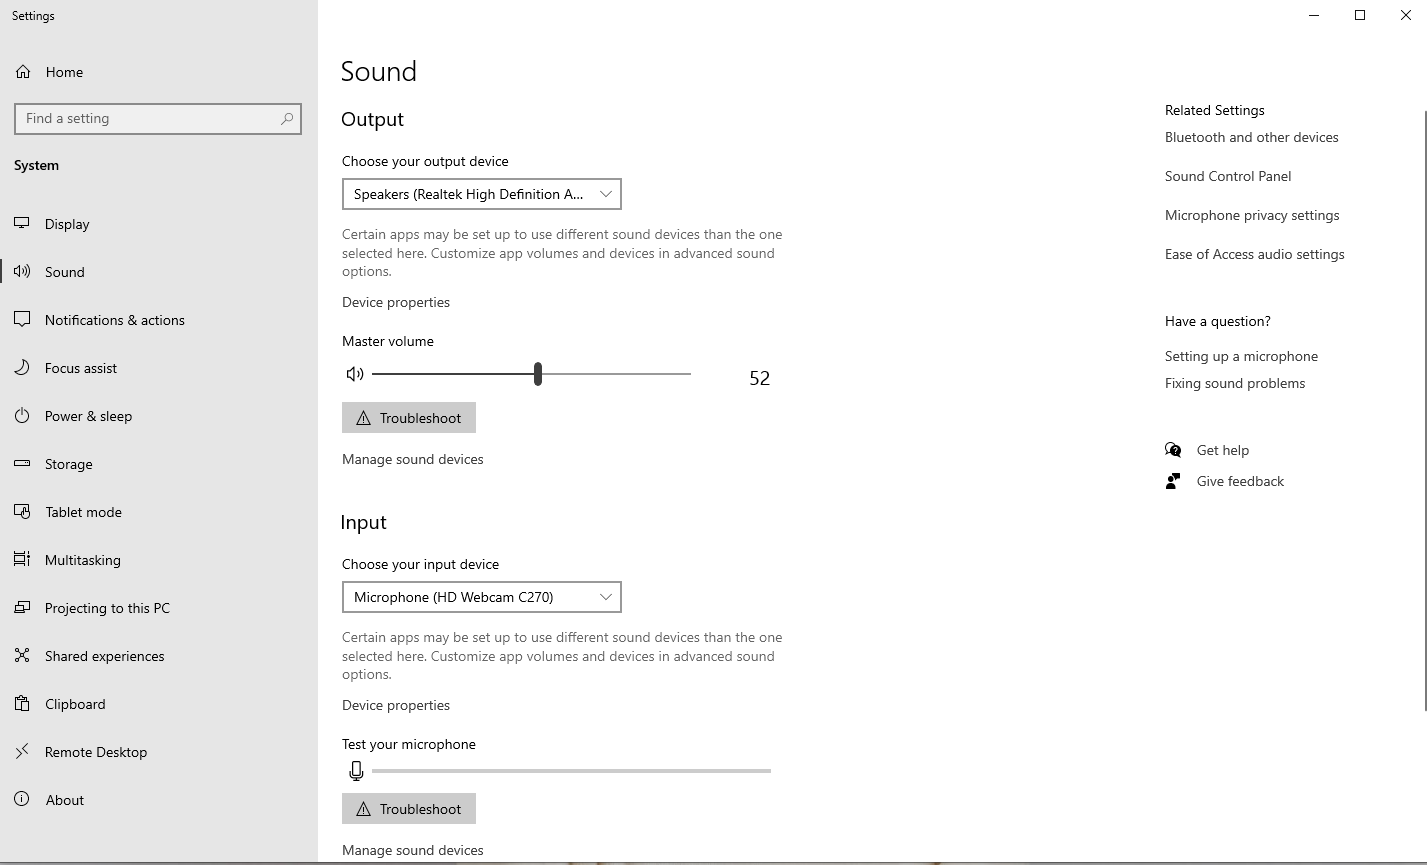Open Setting up a microphone help link
Image resolution: width=1427 pixels, height=865 pixels.
click(x=1241, y=356)
